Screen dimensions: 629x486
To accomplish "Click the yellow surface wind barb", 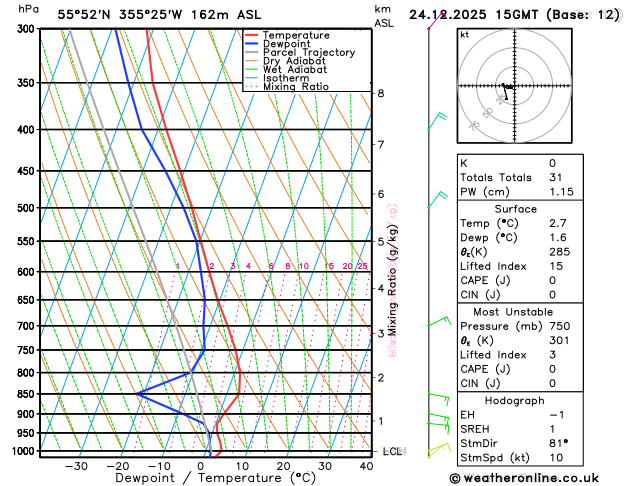I will (435, 453).
